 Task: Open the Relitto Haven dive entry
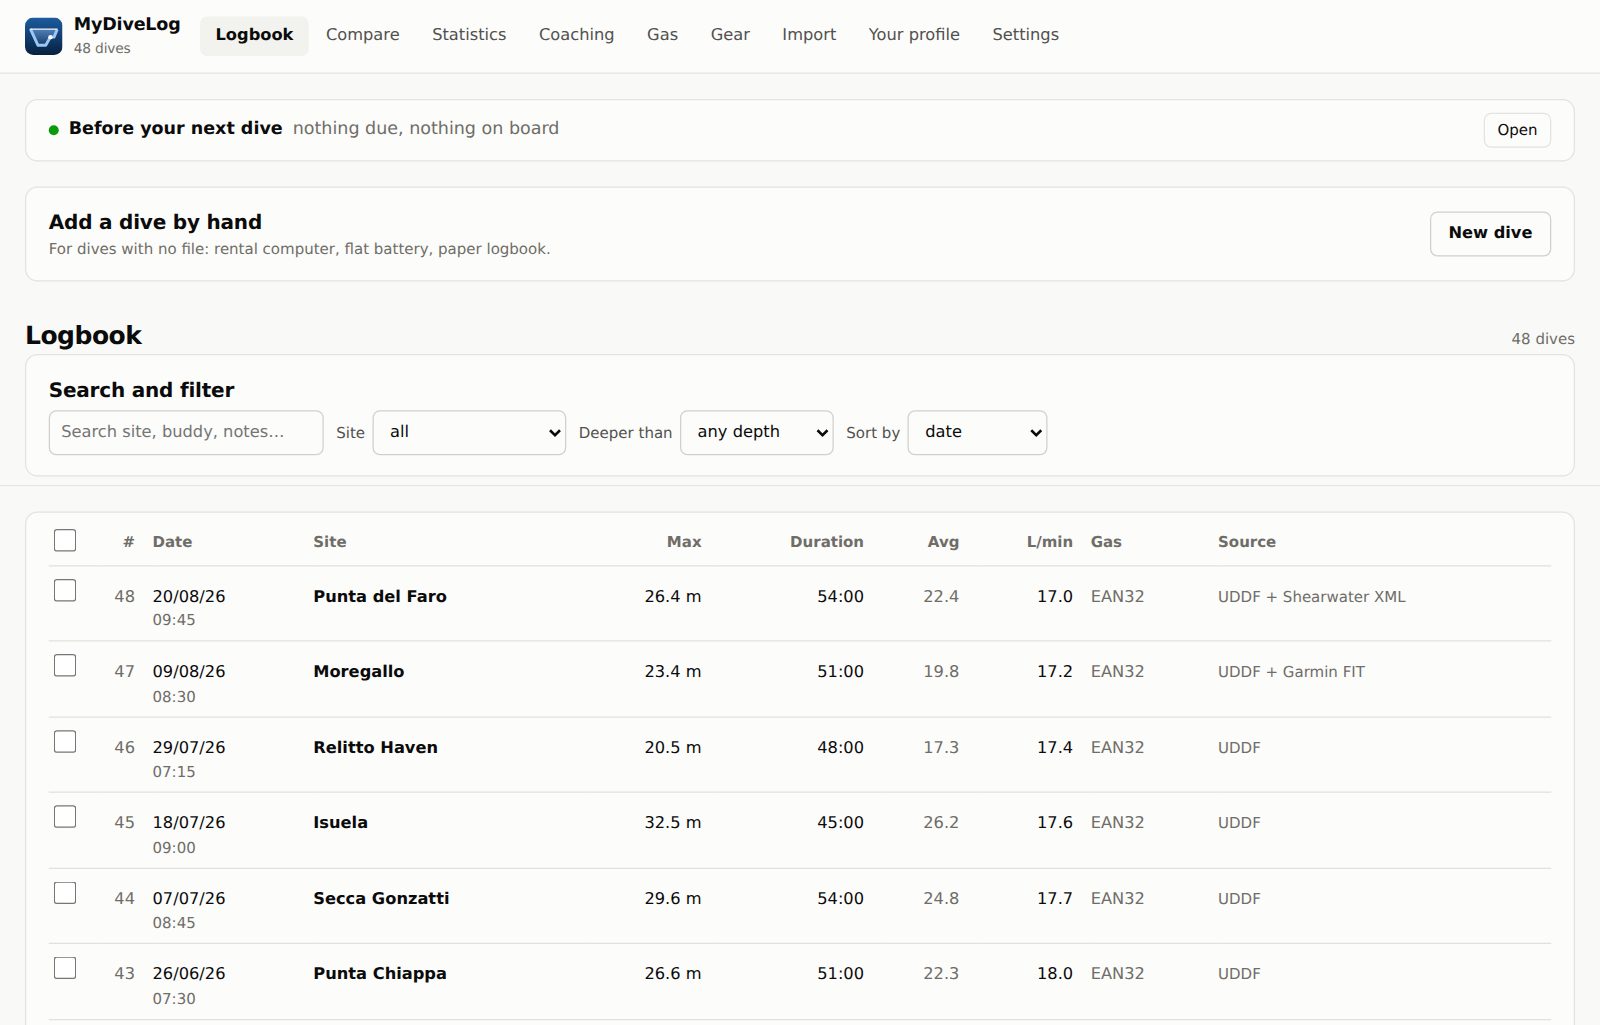coord(375,747)
